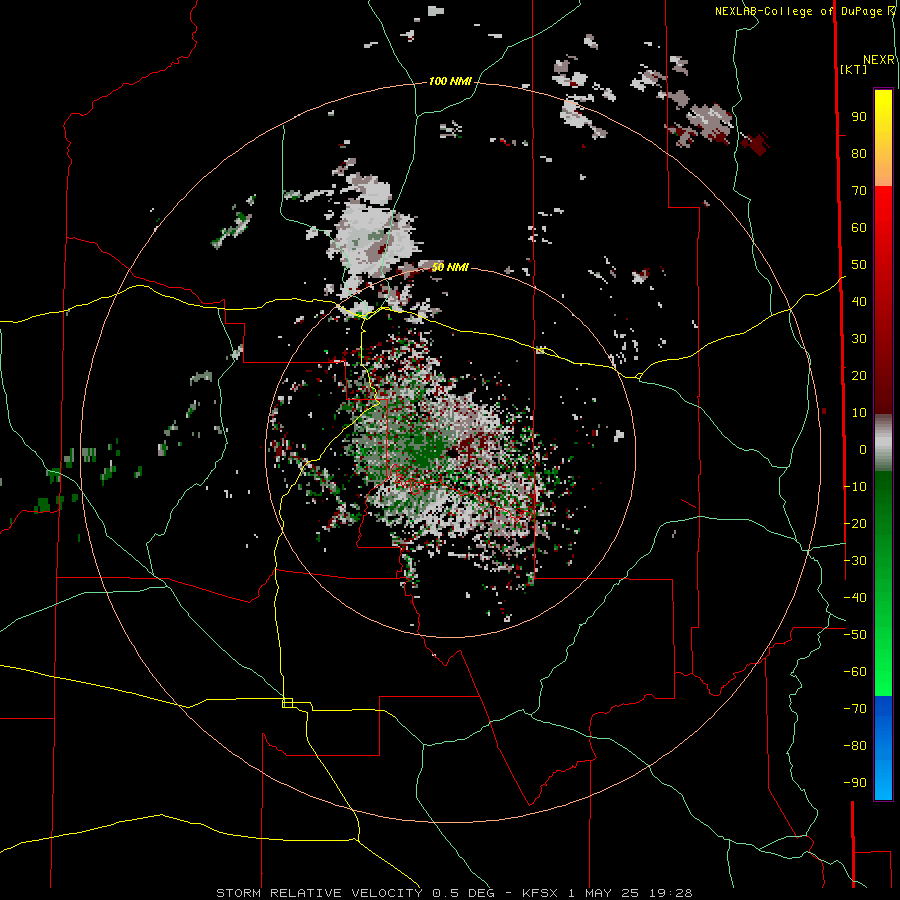The width and height of the screenshot is (900, 900).
Task: Click the -80 scale value
Action: tap(855, 746)
